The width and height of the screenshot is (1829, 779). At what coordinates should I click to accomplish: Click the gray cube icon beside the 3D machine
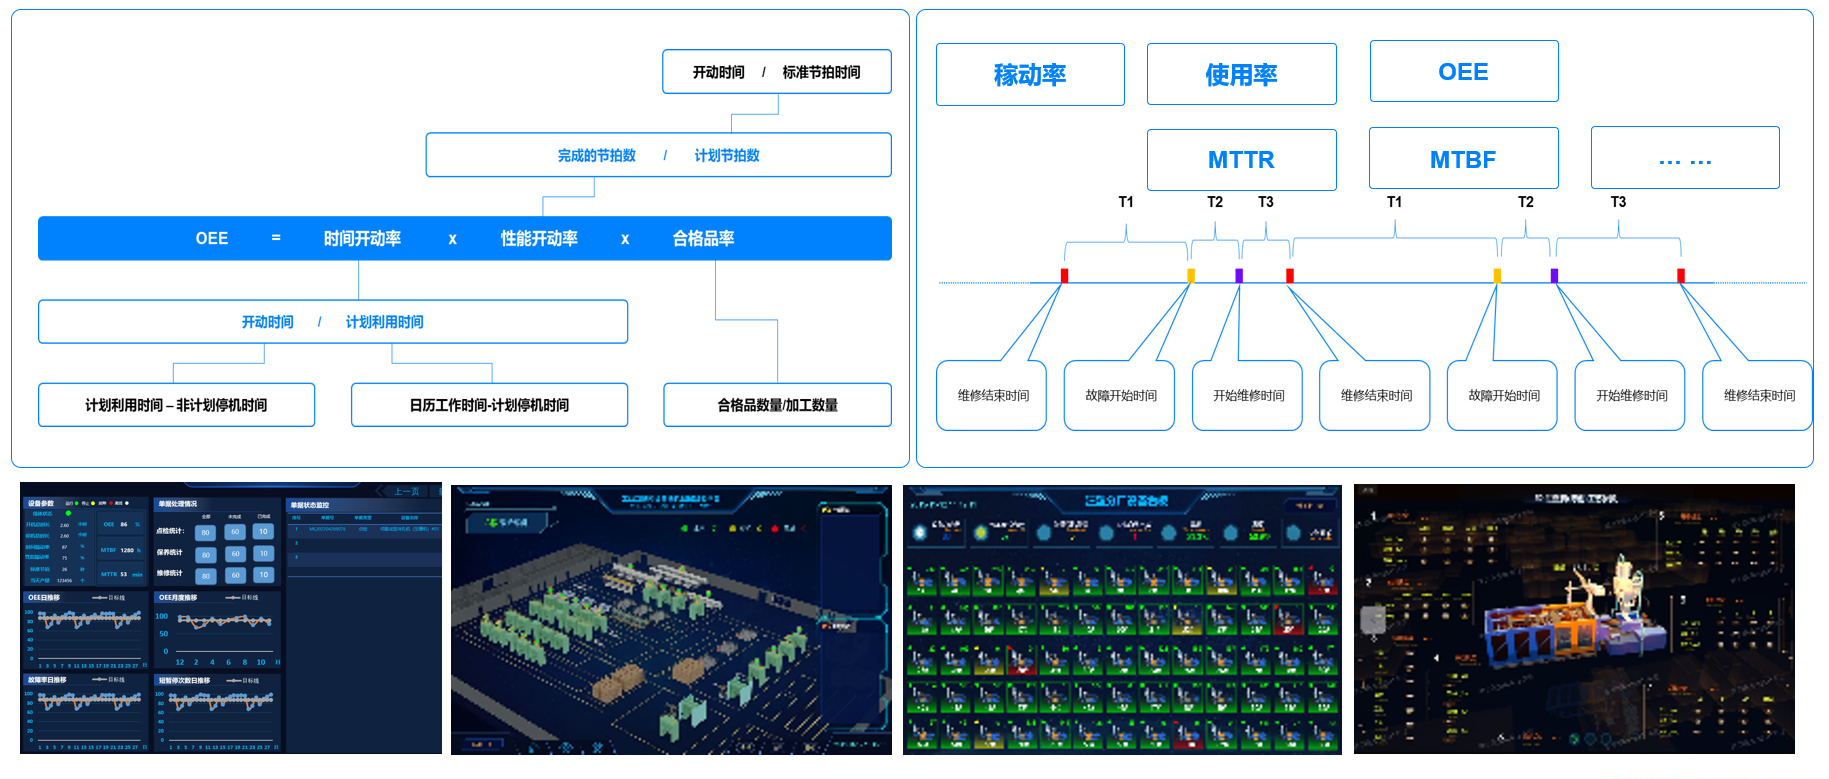click(x=1374, y=618)
